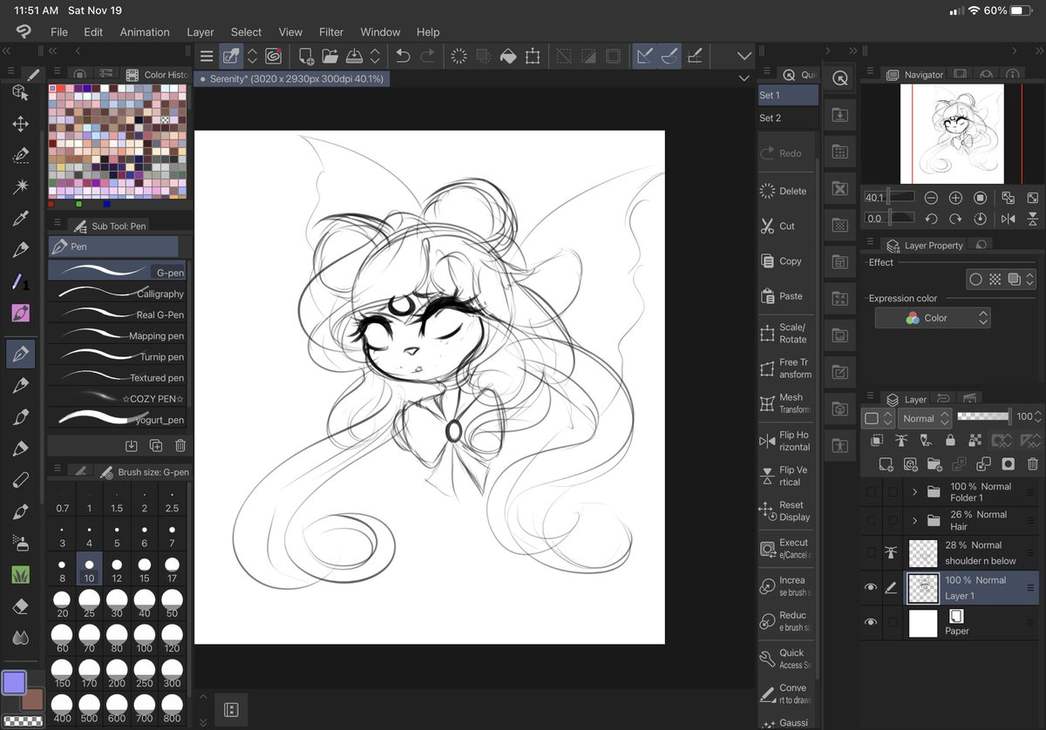The image size is (1046, 730).
Task: Expand the Hair layer folder
Action: 915,520
